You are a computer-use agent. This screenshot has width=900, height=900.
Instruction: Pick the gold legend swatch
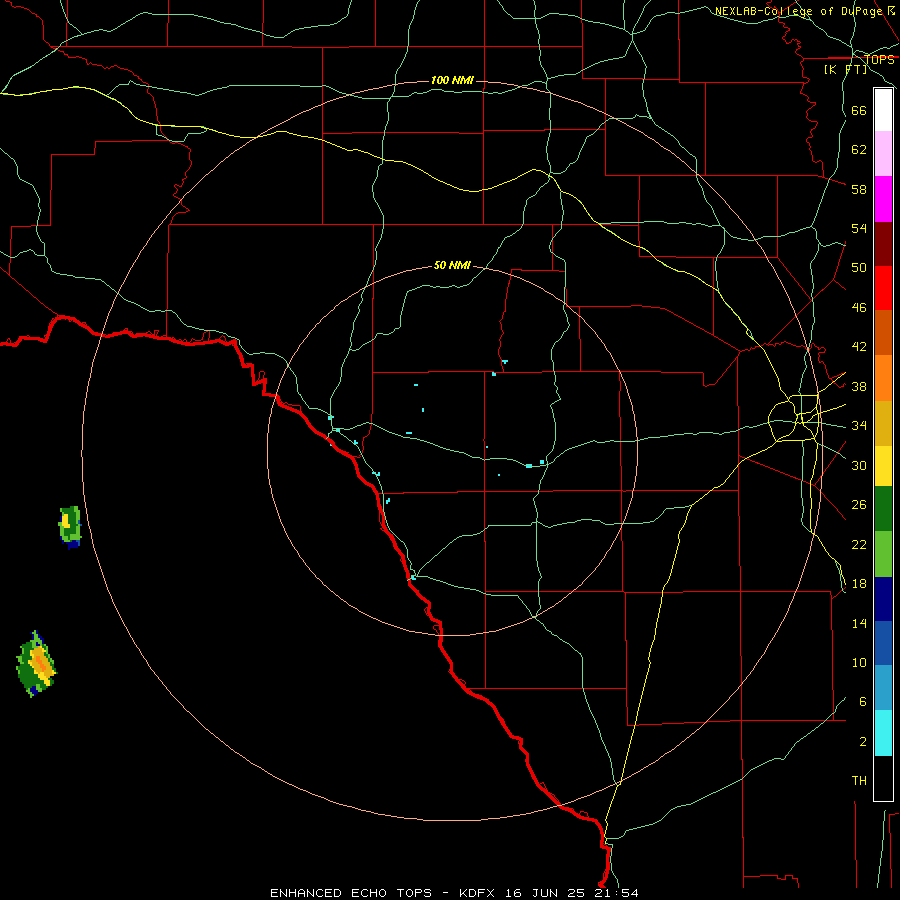pyautogui.click(x=883, y=423)
